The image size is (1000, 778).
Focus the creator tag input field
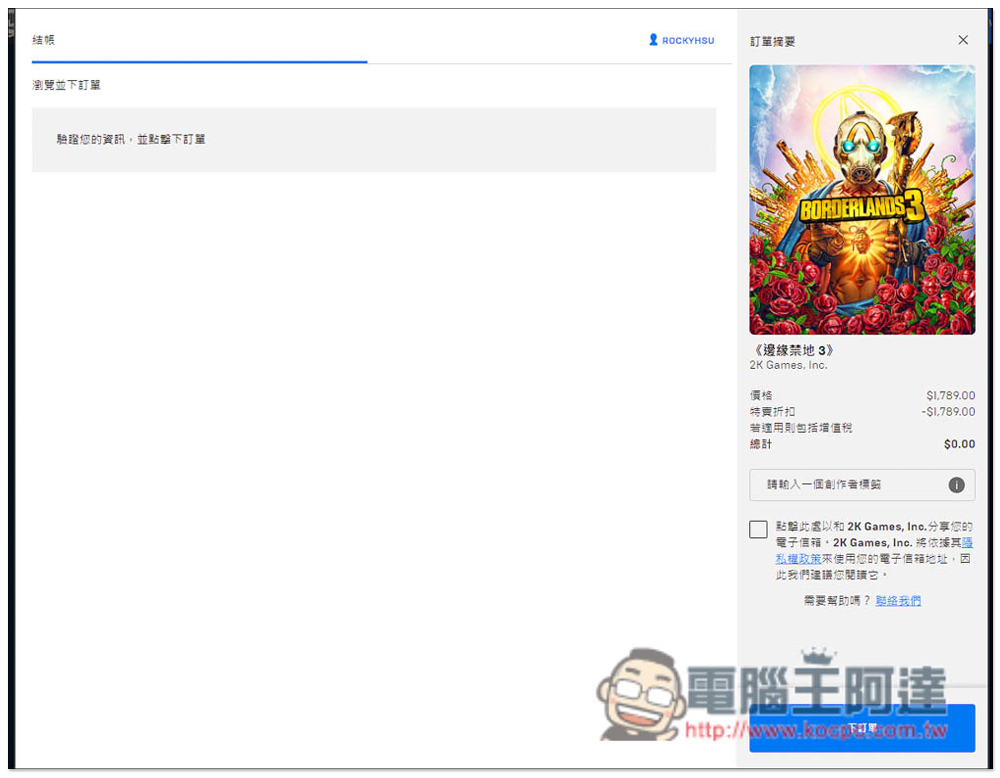[862, 485]
